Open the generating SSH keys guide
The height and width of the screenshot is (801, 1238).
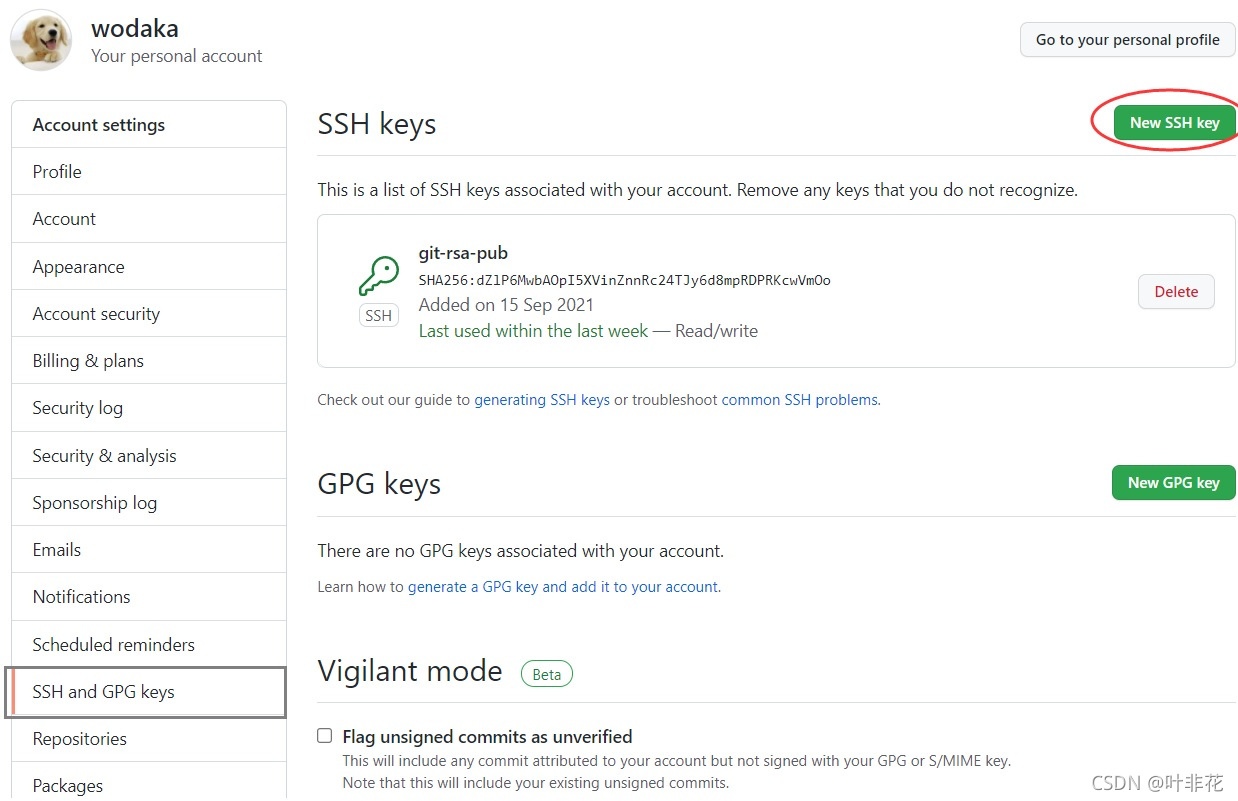tap(541, 400)
